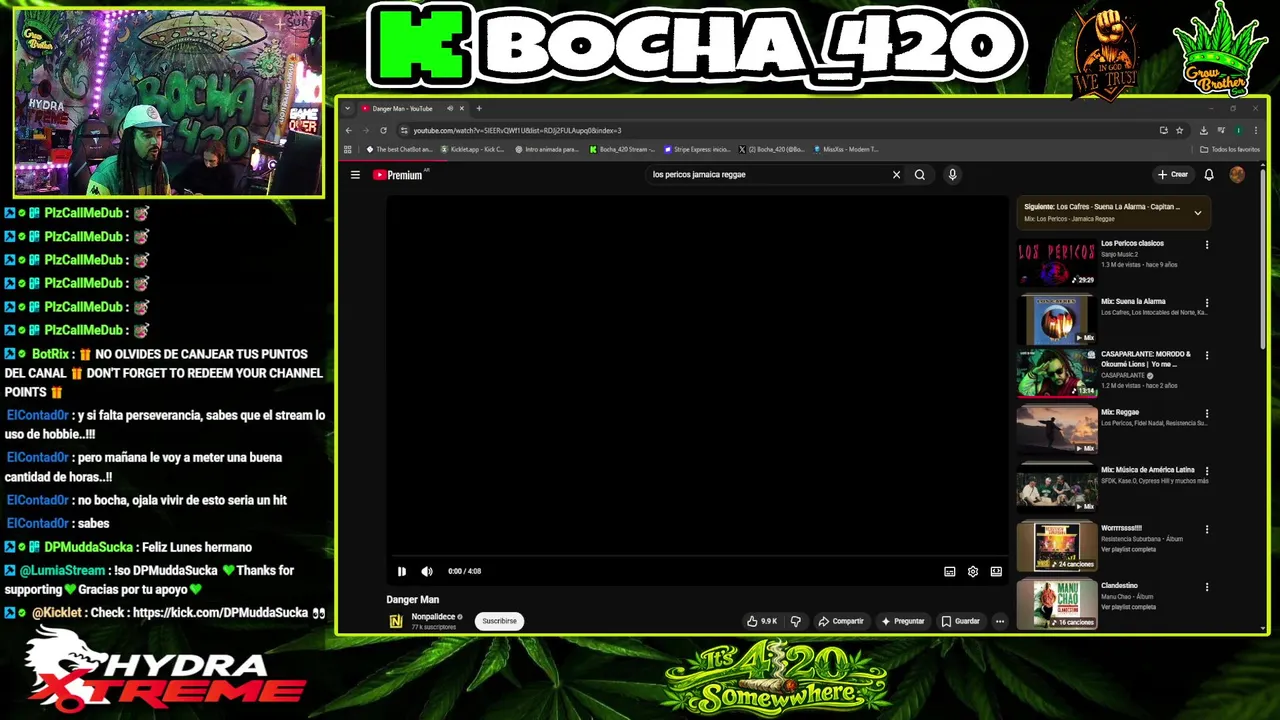Screen dimensions: 1280x720
Task: Bookmark this page with star icon
Action: tap(1180, 130)
